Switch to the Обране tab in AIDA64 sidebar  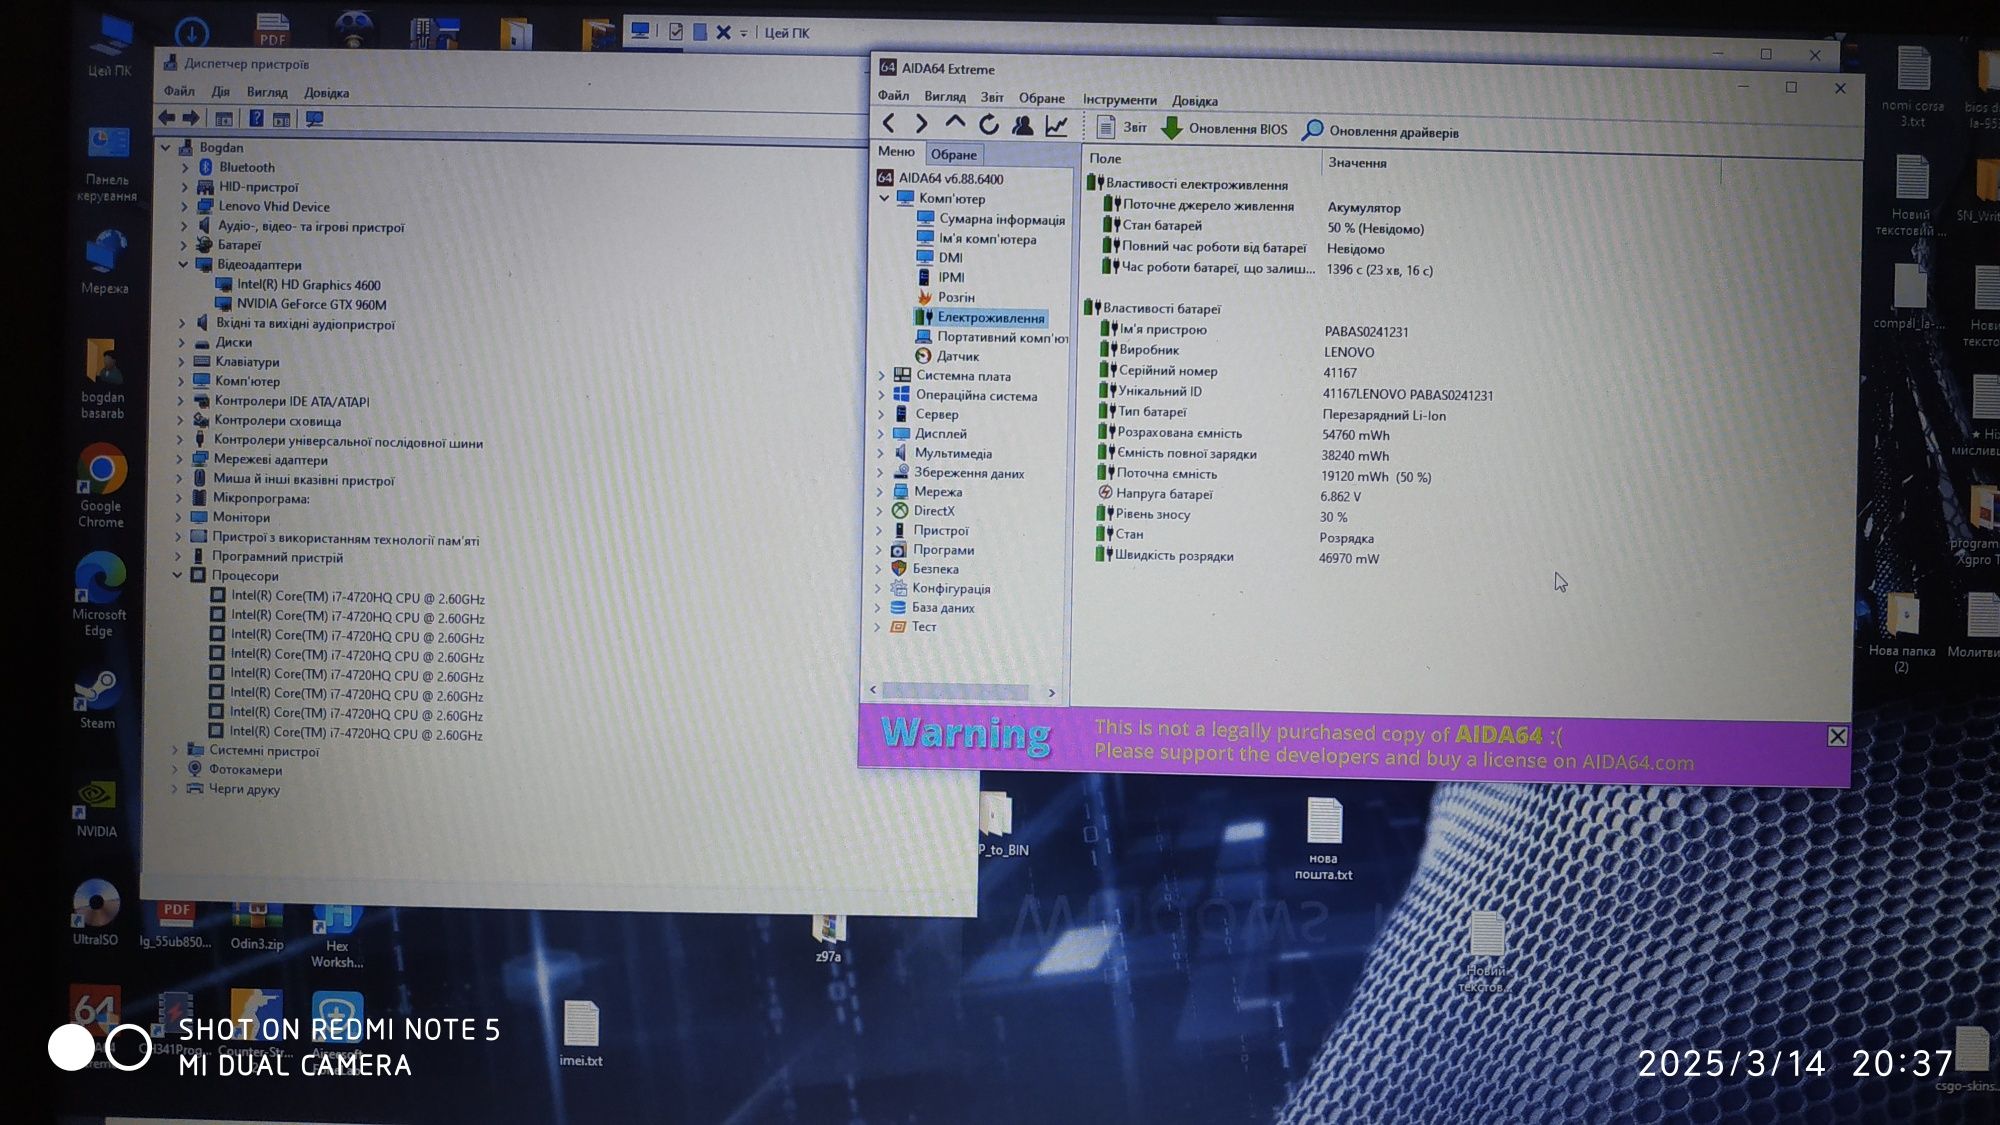pos(953,154)
